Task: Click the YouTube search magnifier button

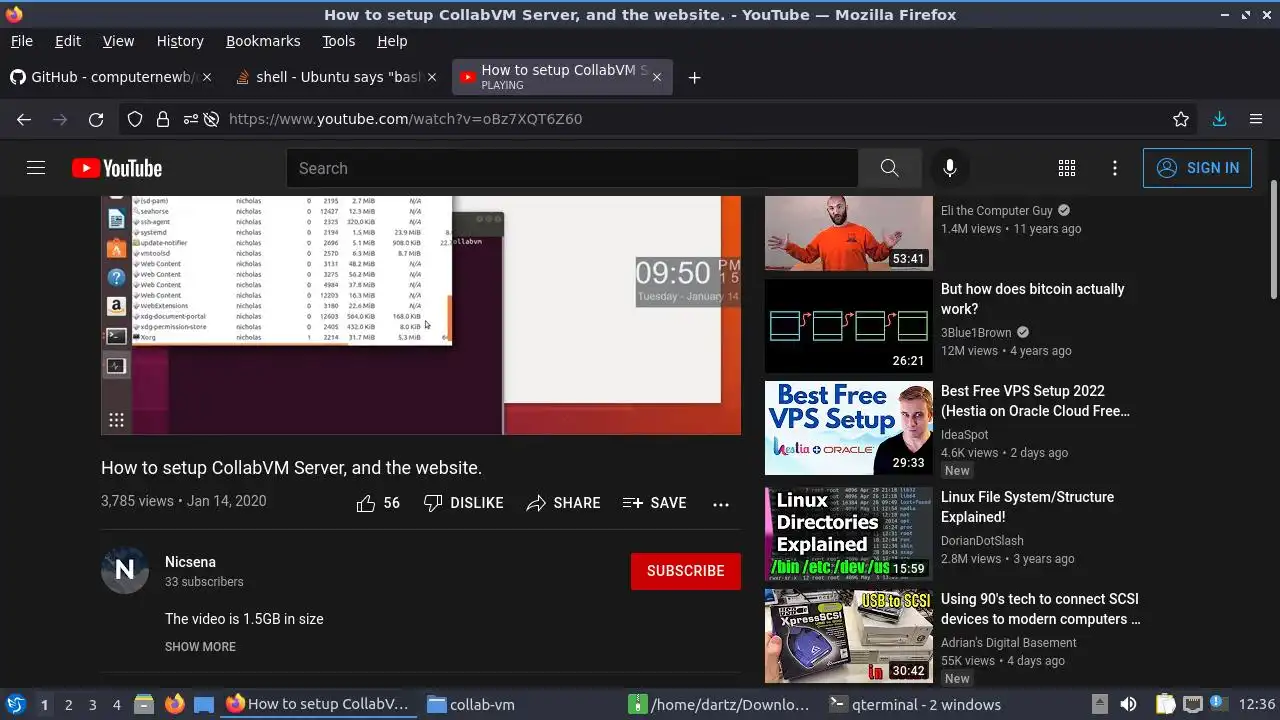Action: 889,168
